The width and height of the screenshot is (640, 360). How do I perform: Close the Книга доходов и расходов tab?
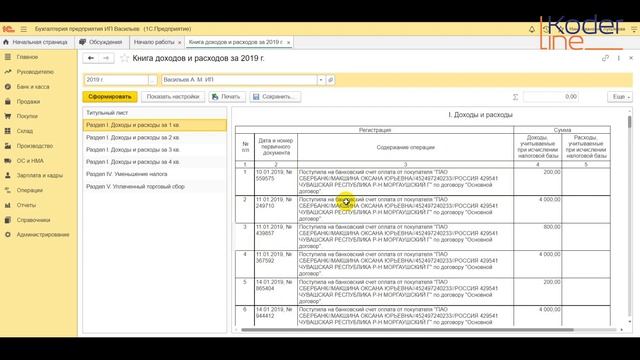(289, 42)
